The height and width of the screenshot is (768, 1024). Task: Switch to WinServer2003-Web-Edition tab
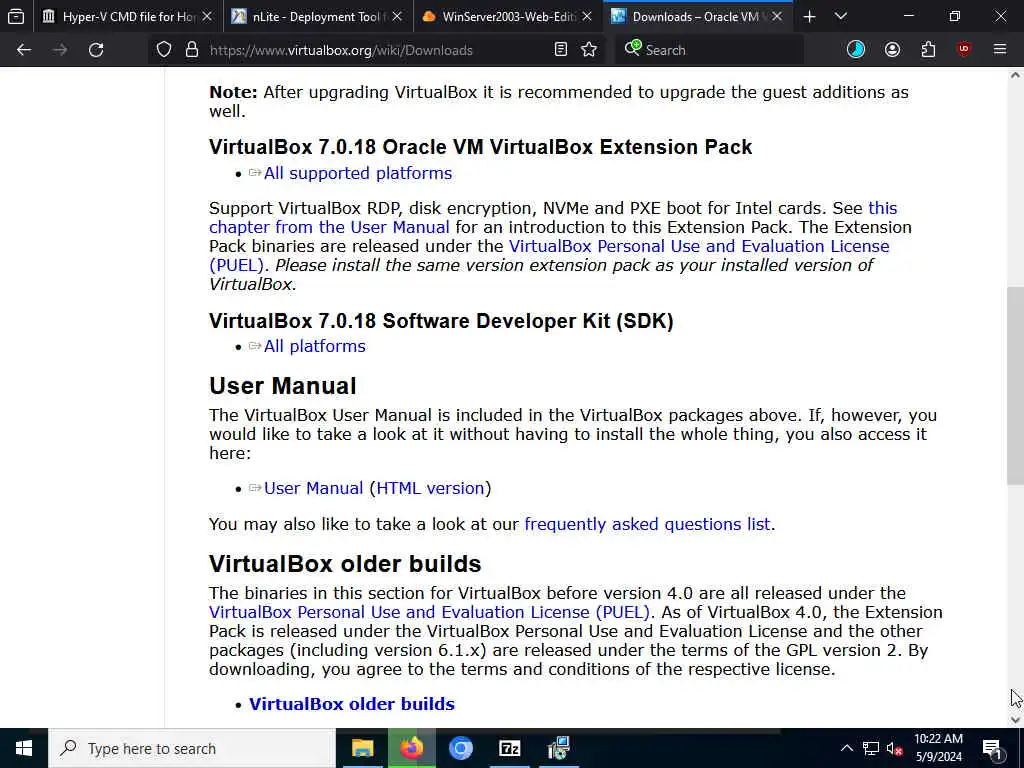(x=508, y=16)
